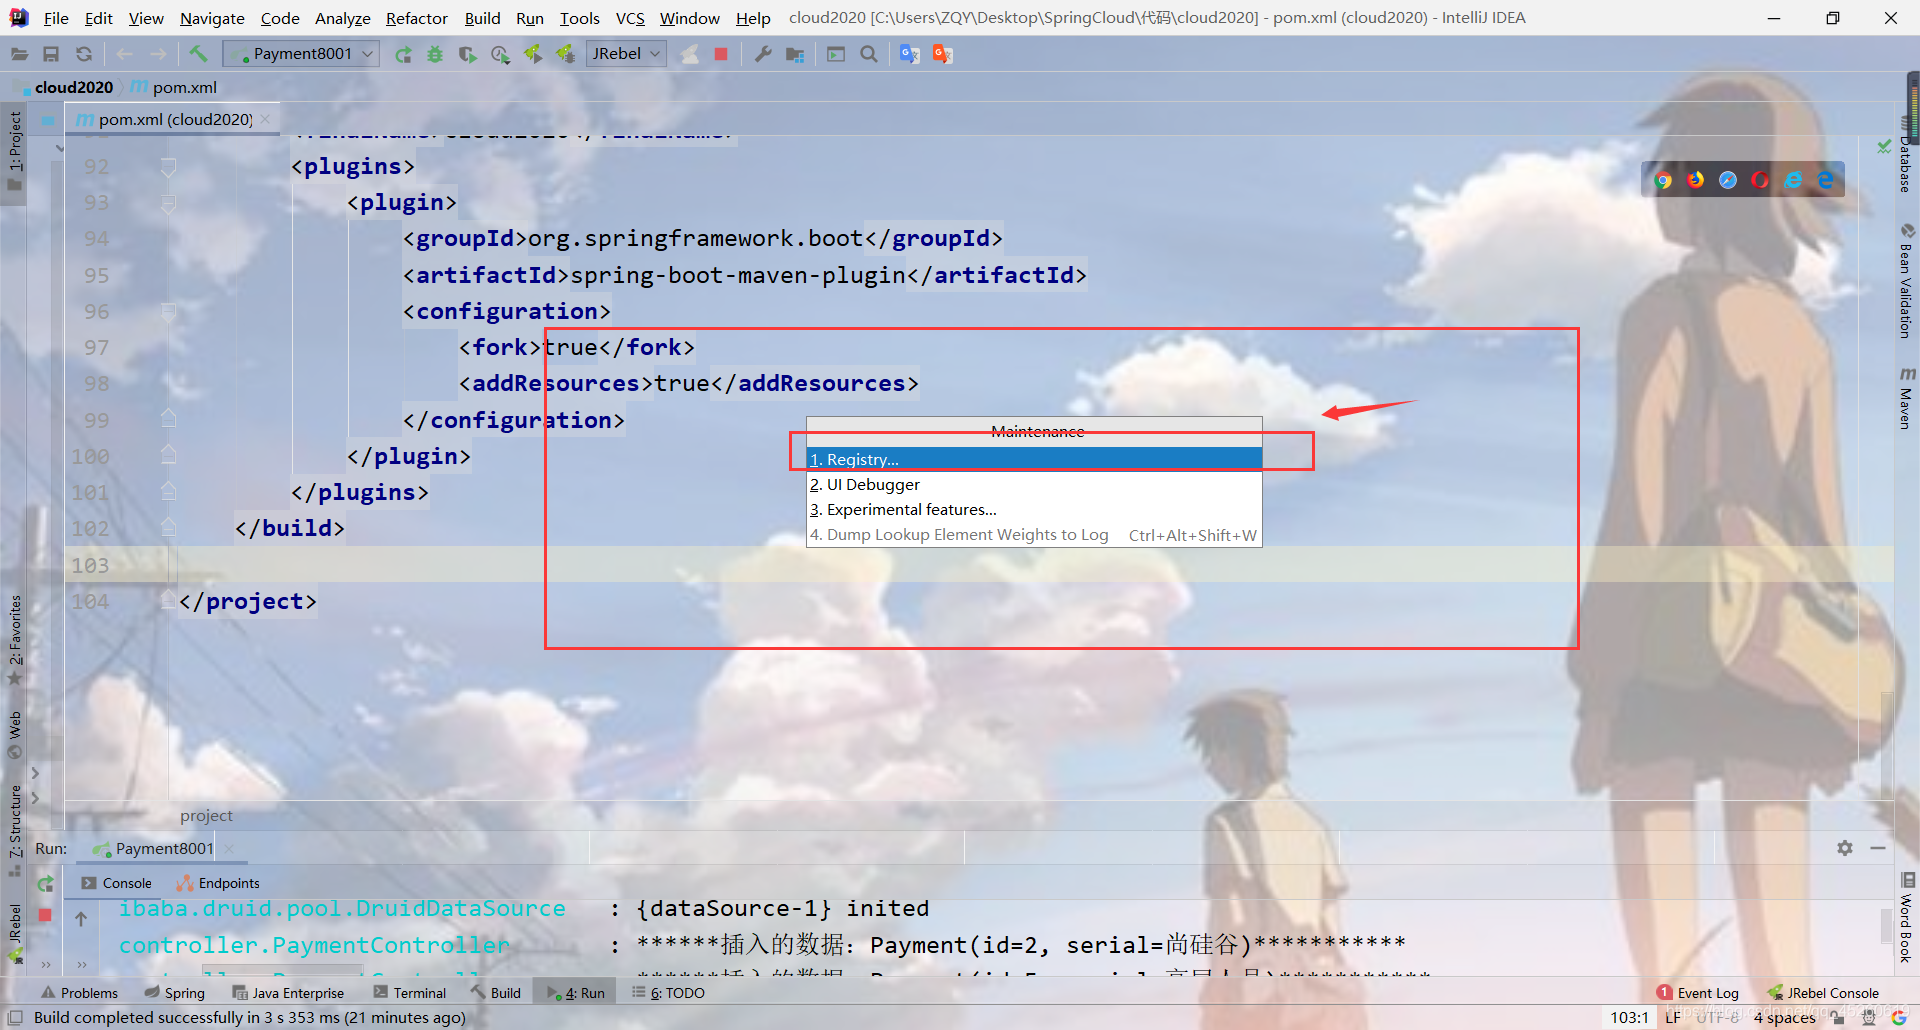Navigate forward with the right arrow
The width and height of the screenshot is (1920, 1030).
click(x=158, y=54)
